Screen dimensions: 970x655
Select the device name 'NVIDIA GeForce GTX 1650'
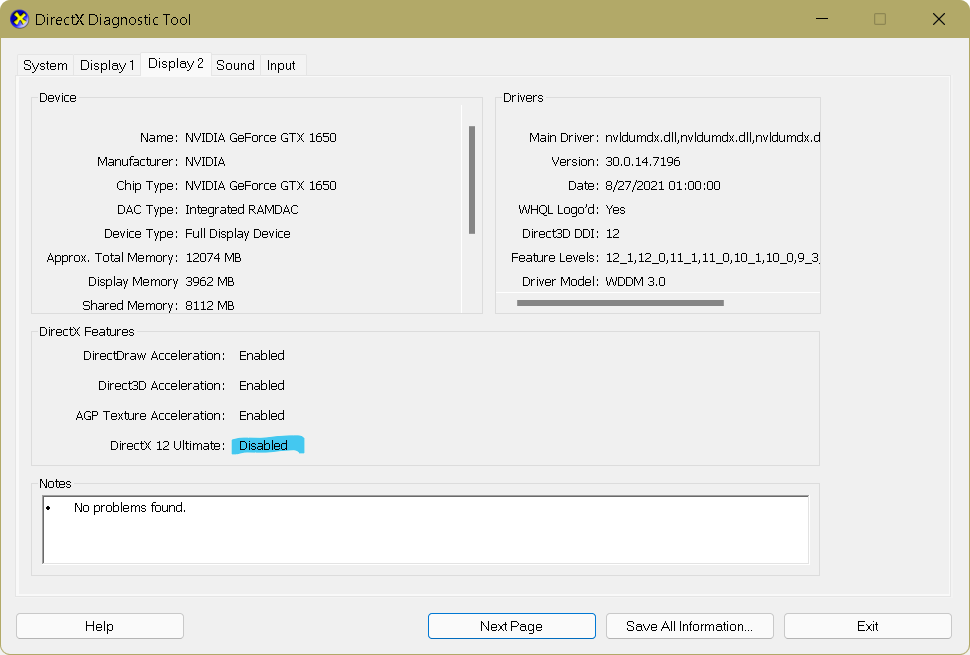(x=260, y=137)
